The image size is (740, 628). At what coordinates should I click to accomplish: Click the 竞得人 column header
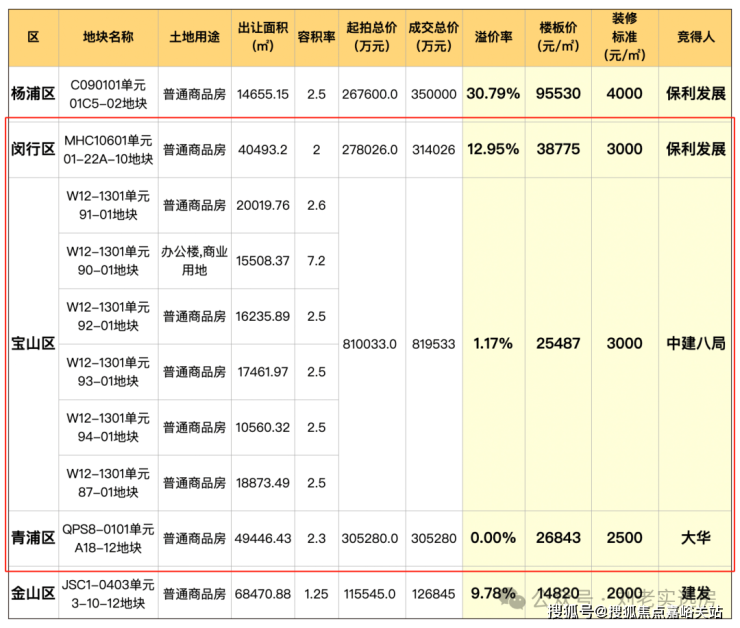click(695, 36)
